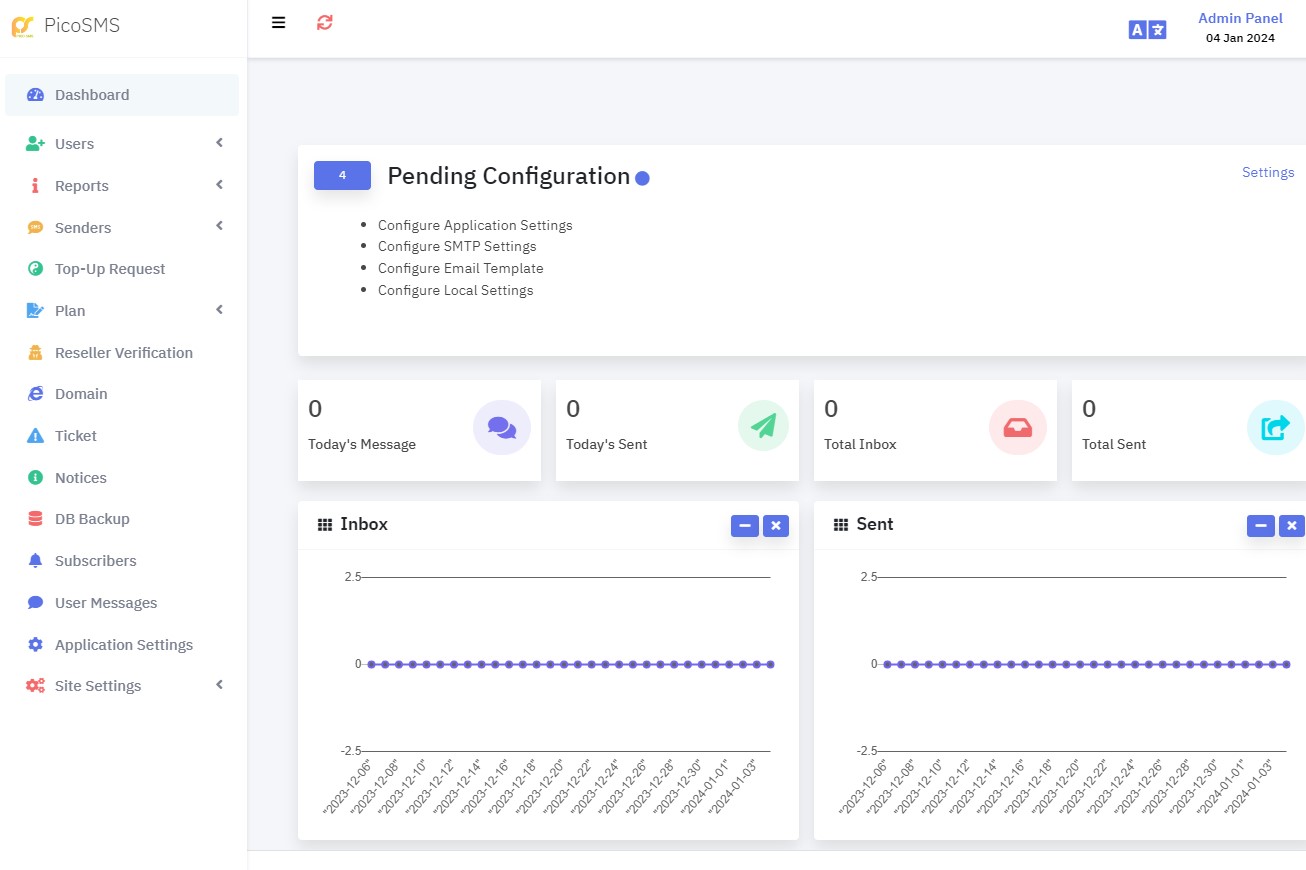Viewport: 1306px width, 870px height.
Task: Open the Settings link in Pending Configuration
Action: pyautogui.click(x=1268, y=172)
